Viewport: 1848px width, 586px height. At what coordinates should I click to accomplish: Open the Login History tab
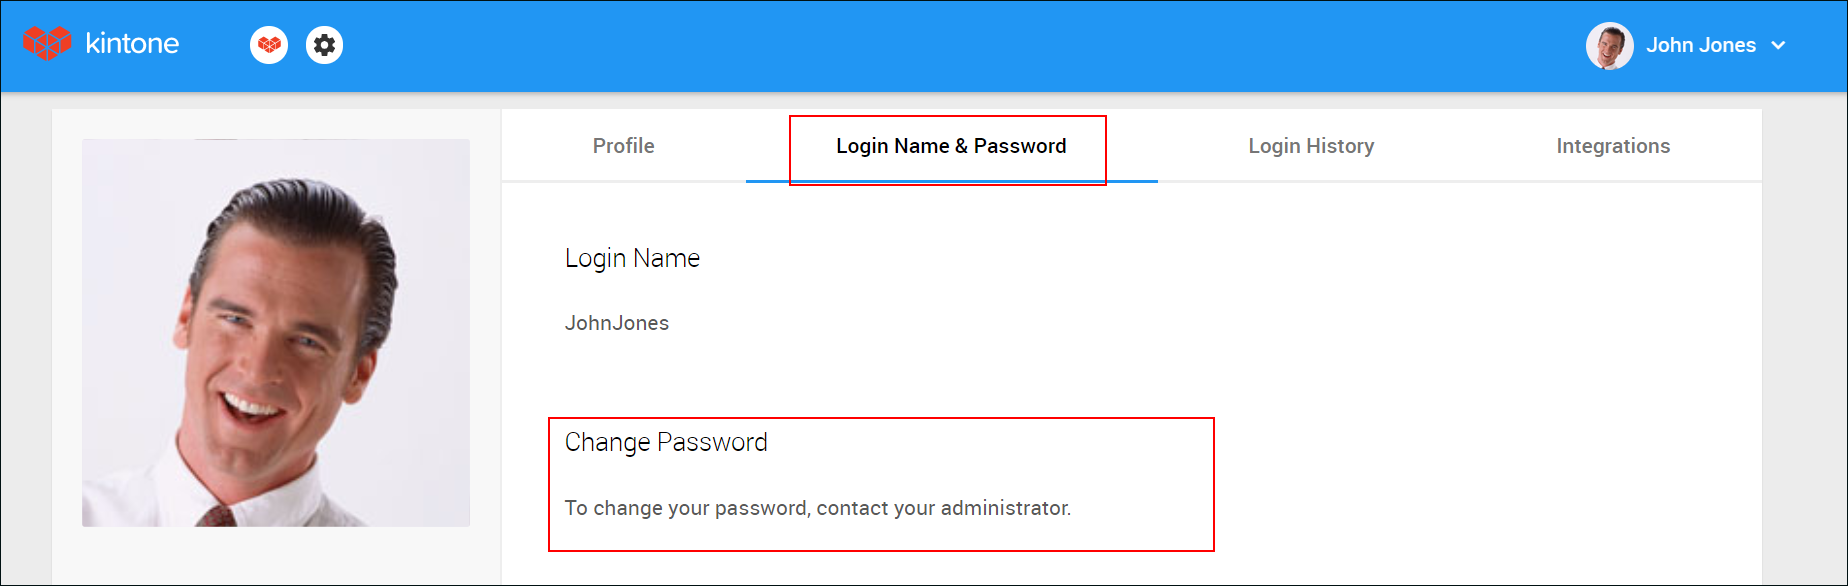pos(1311,145)
